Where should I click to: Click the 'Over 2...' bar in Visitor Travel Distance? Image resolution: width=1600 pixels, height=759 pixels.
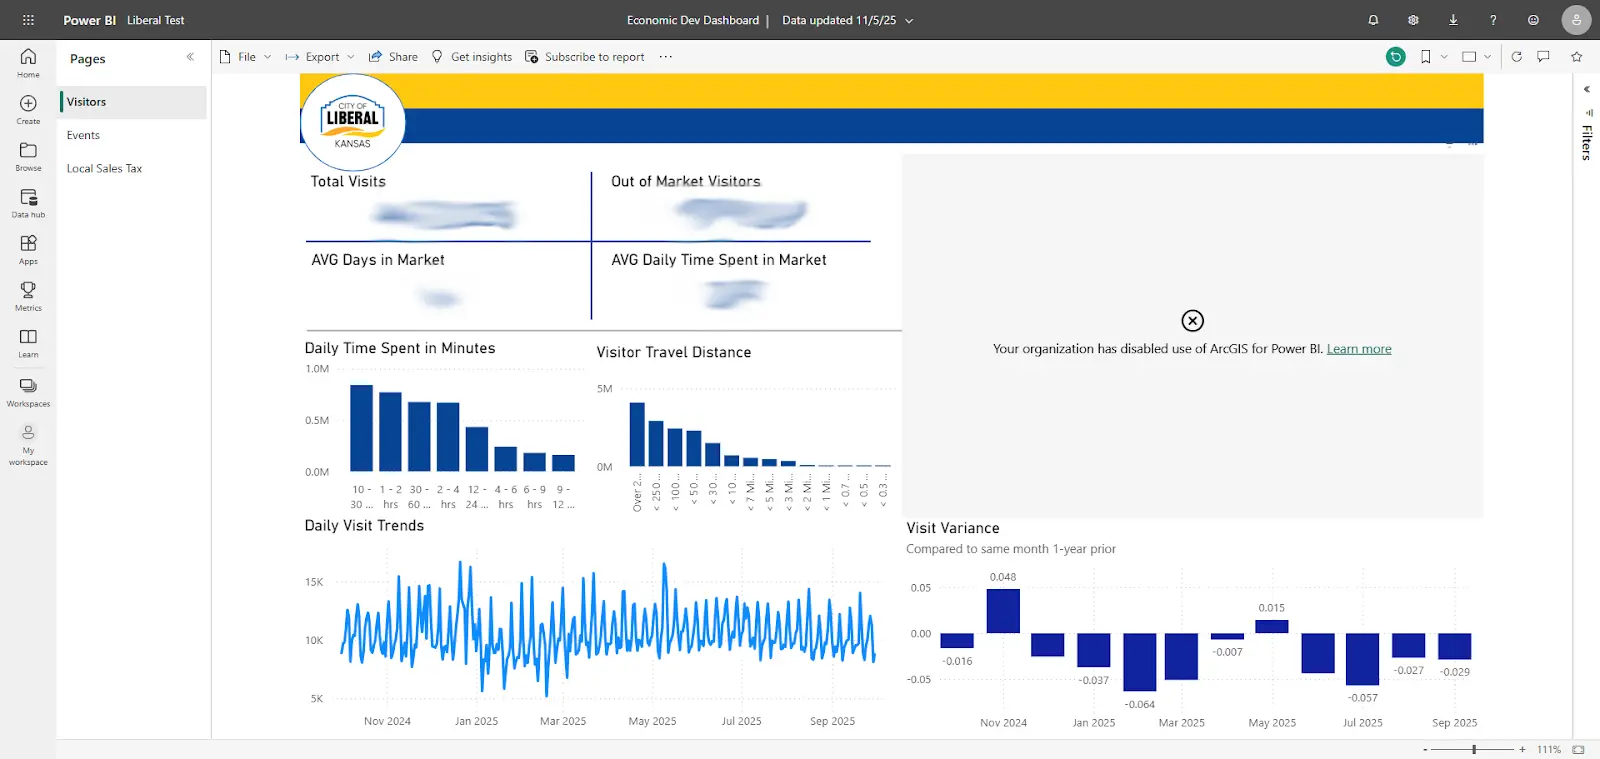coord(637,434)
